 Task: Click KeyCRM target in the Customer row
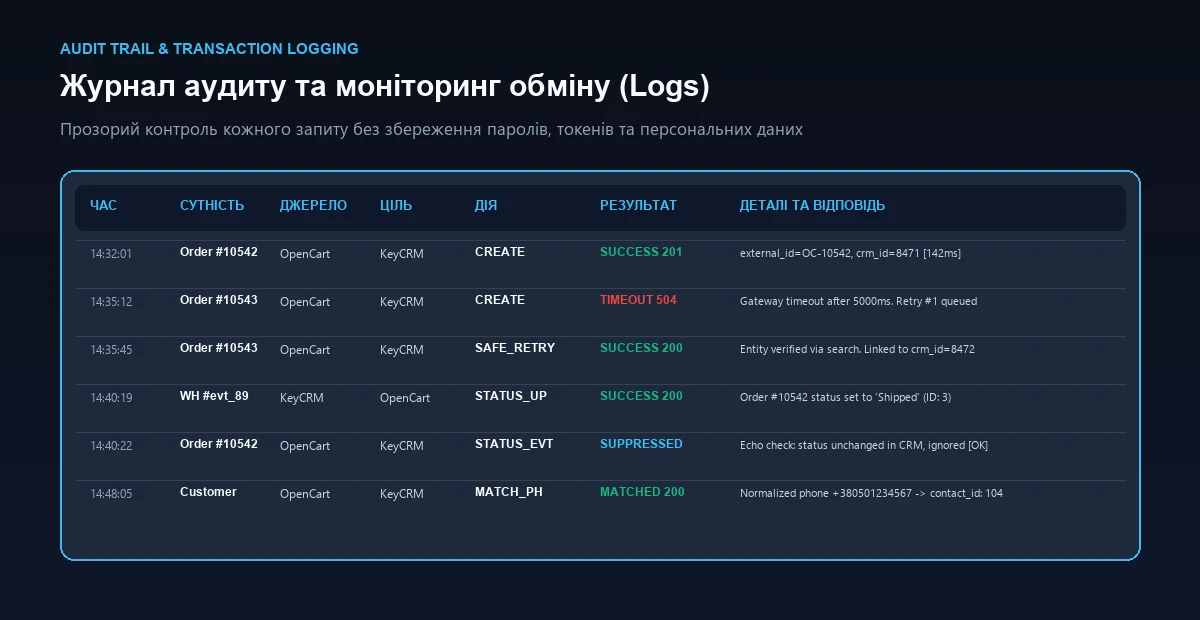pyautogui.click(x=401, y=494)
